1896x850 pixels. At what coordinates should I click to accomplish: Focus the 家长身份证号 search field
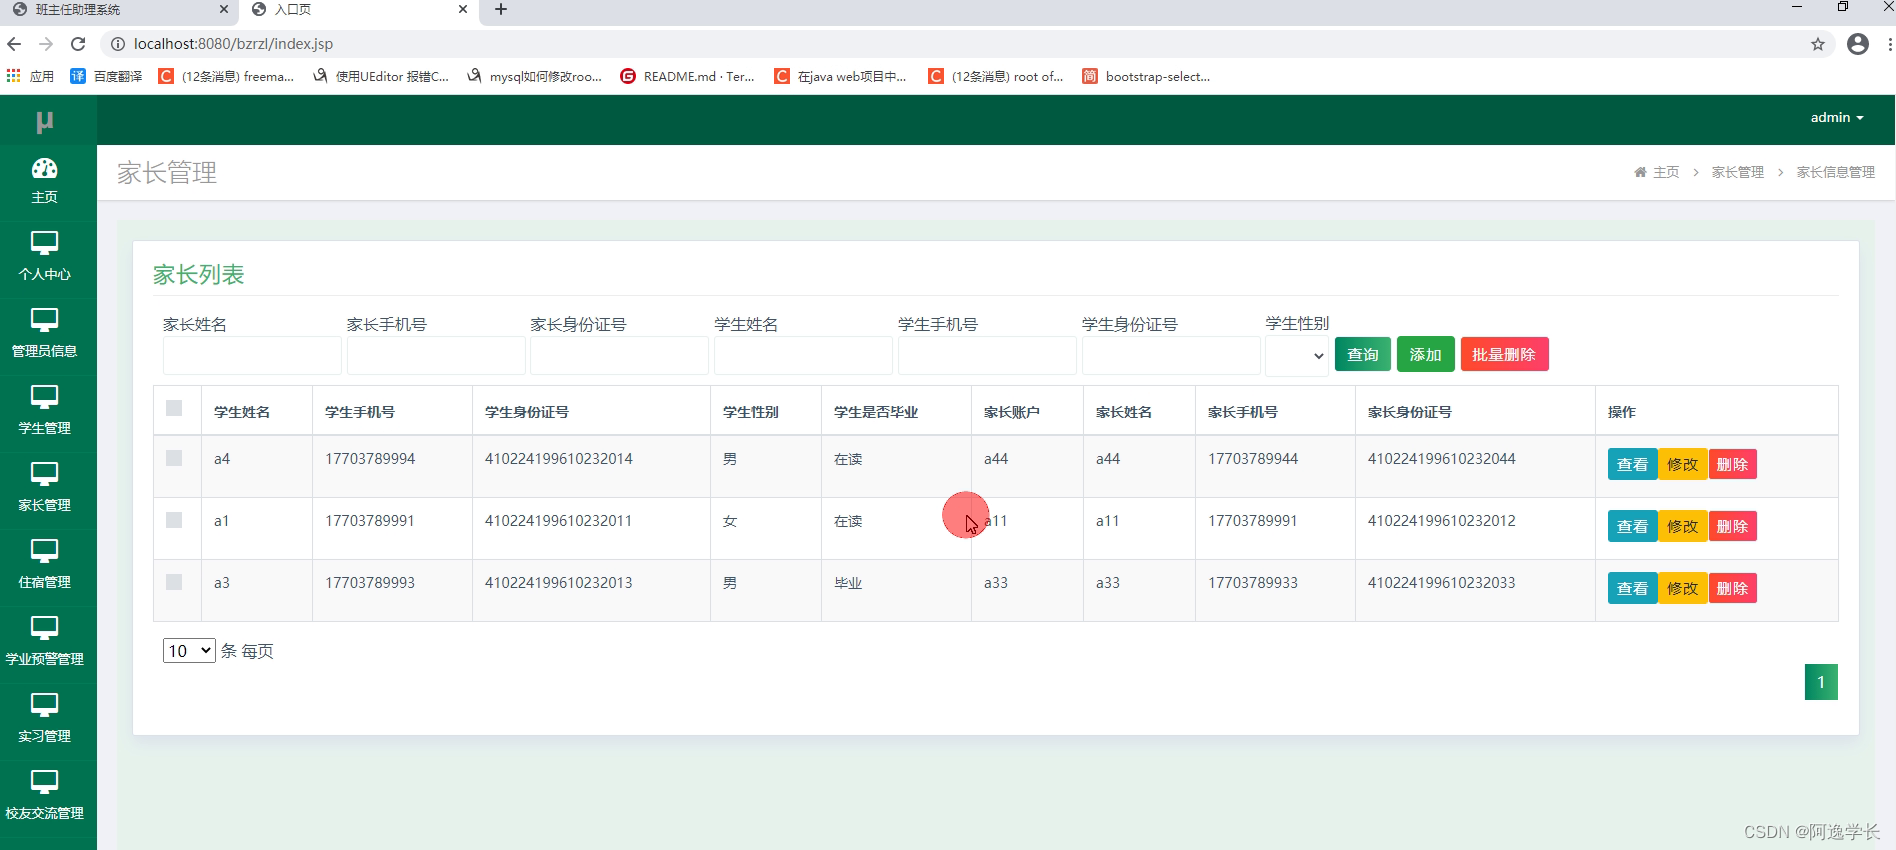619,355
